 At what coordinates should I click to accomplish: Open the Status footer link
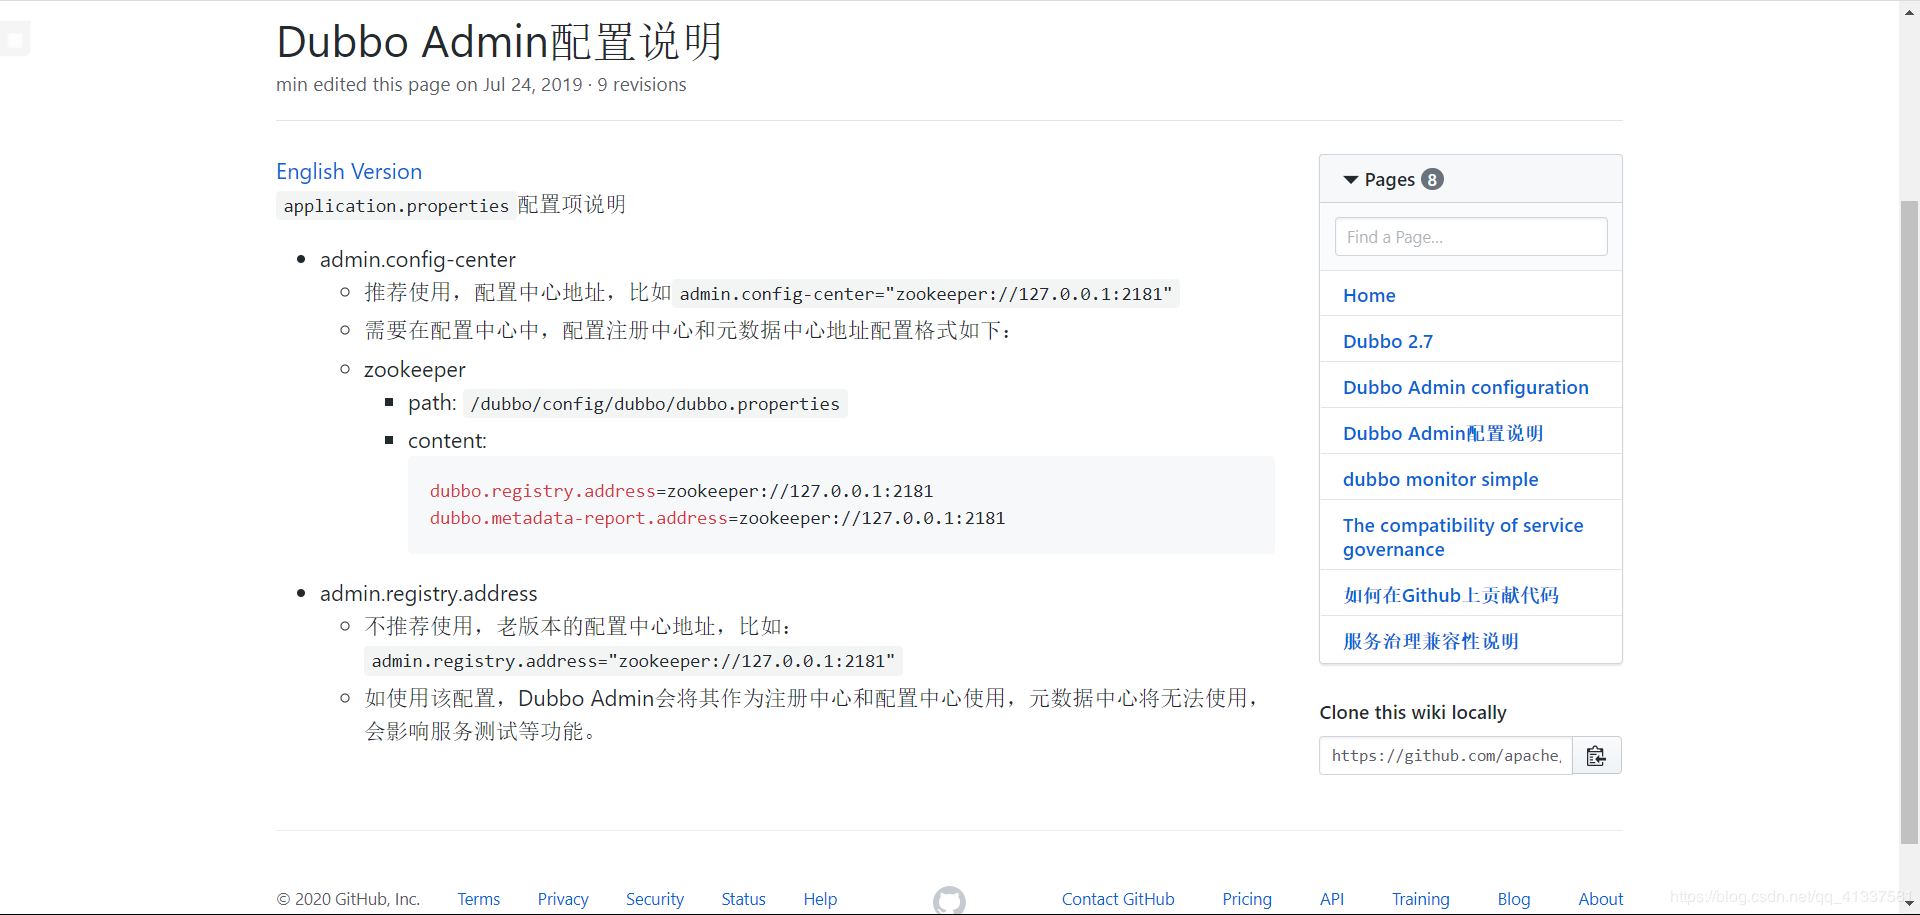743,899
